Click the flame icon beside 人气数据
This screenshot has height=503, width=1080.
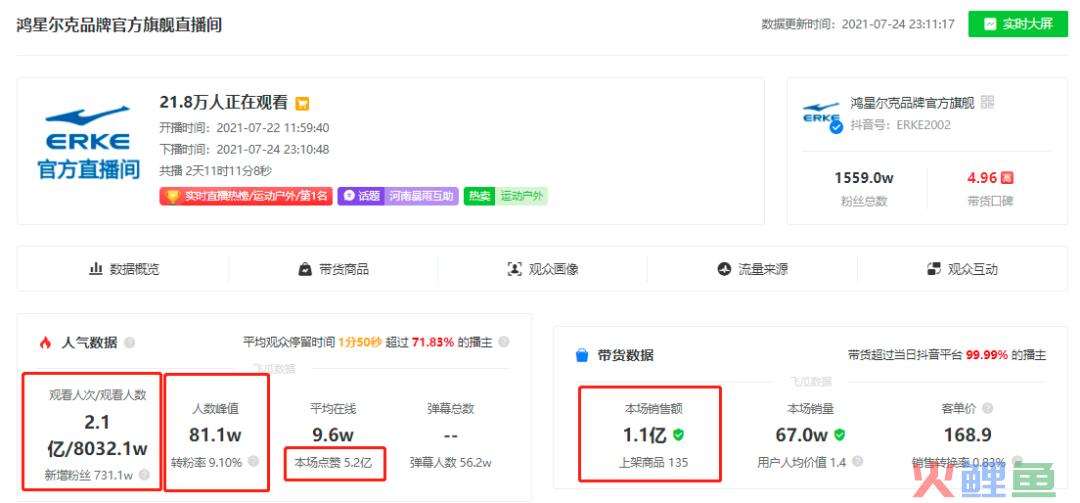45,342
